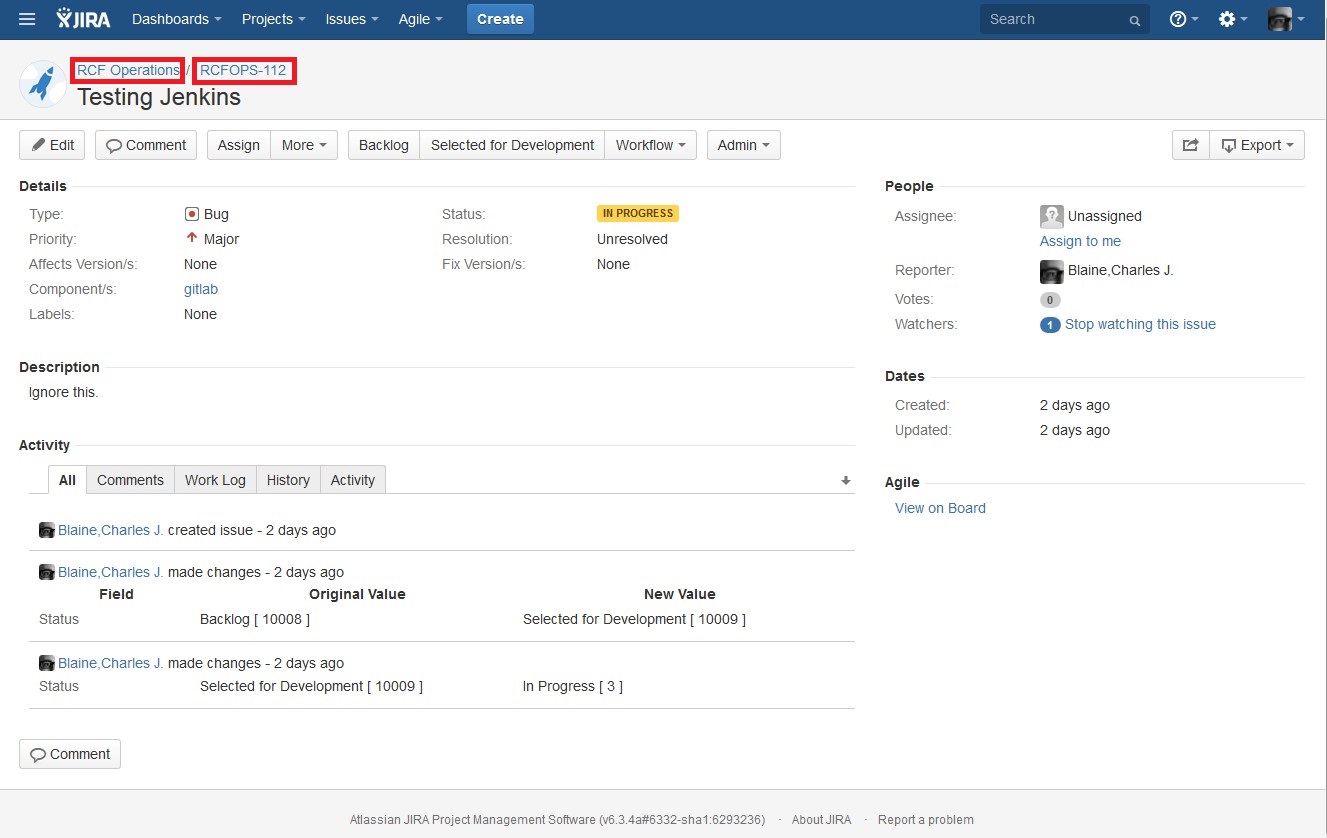The image size is (1327, 838).
Task: Click the Edit issue button
Action: pyautogui.click(x=52, y=145)
